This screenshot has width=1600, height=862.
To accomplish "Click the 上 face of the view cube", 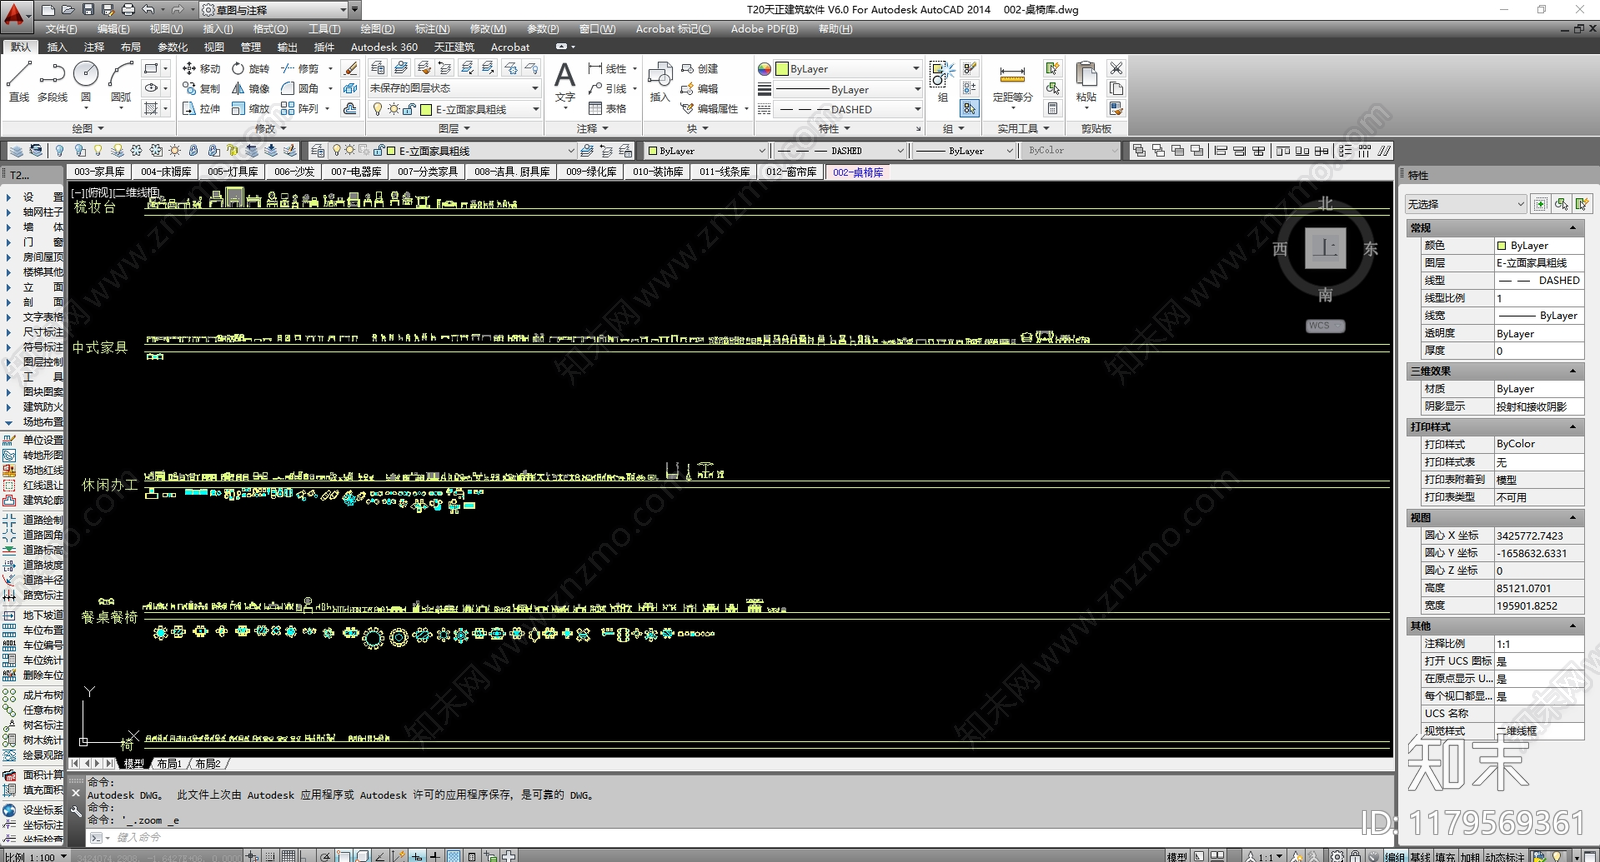I will coord(1326,247).
